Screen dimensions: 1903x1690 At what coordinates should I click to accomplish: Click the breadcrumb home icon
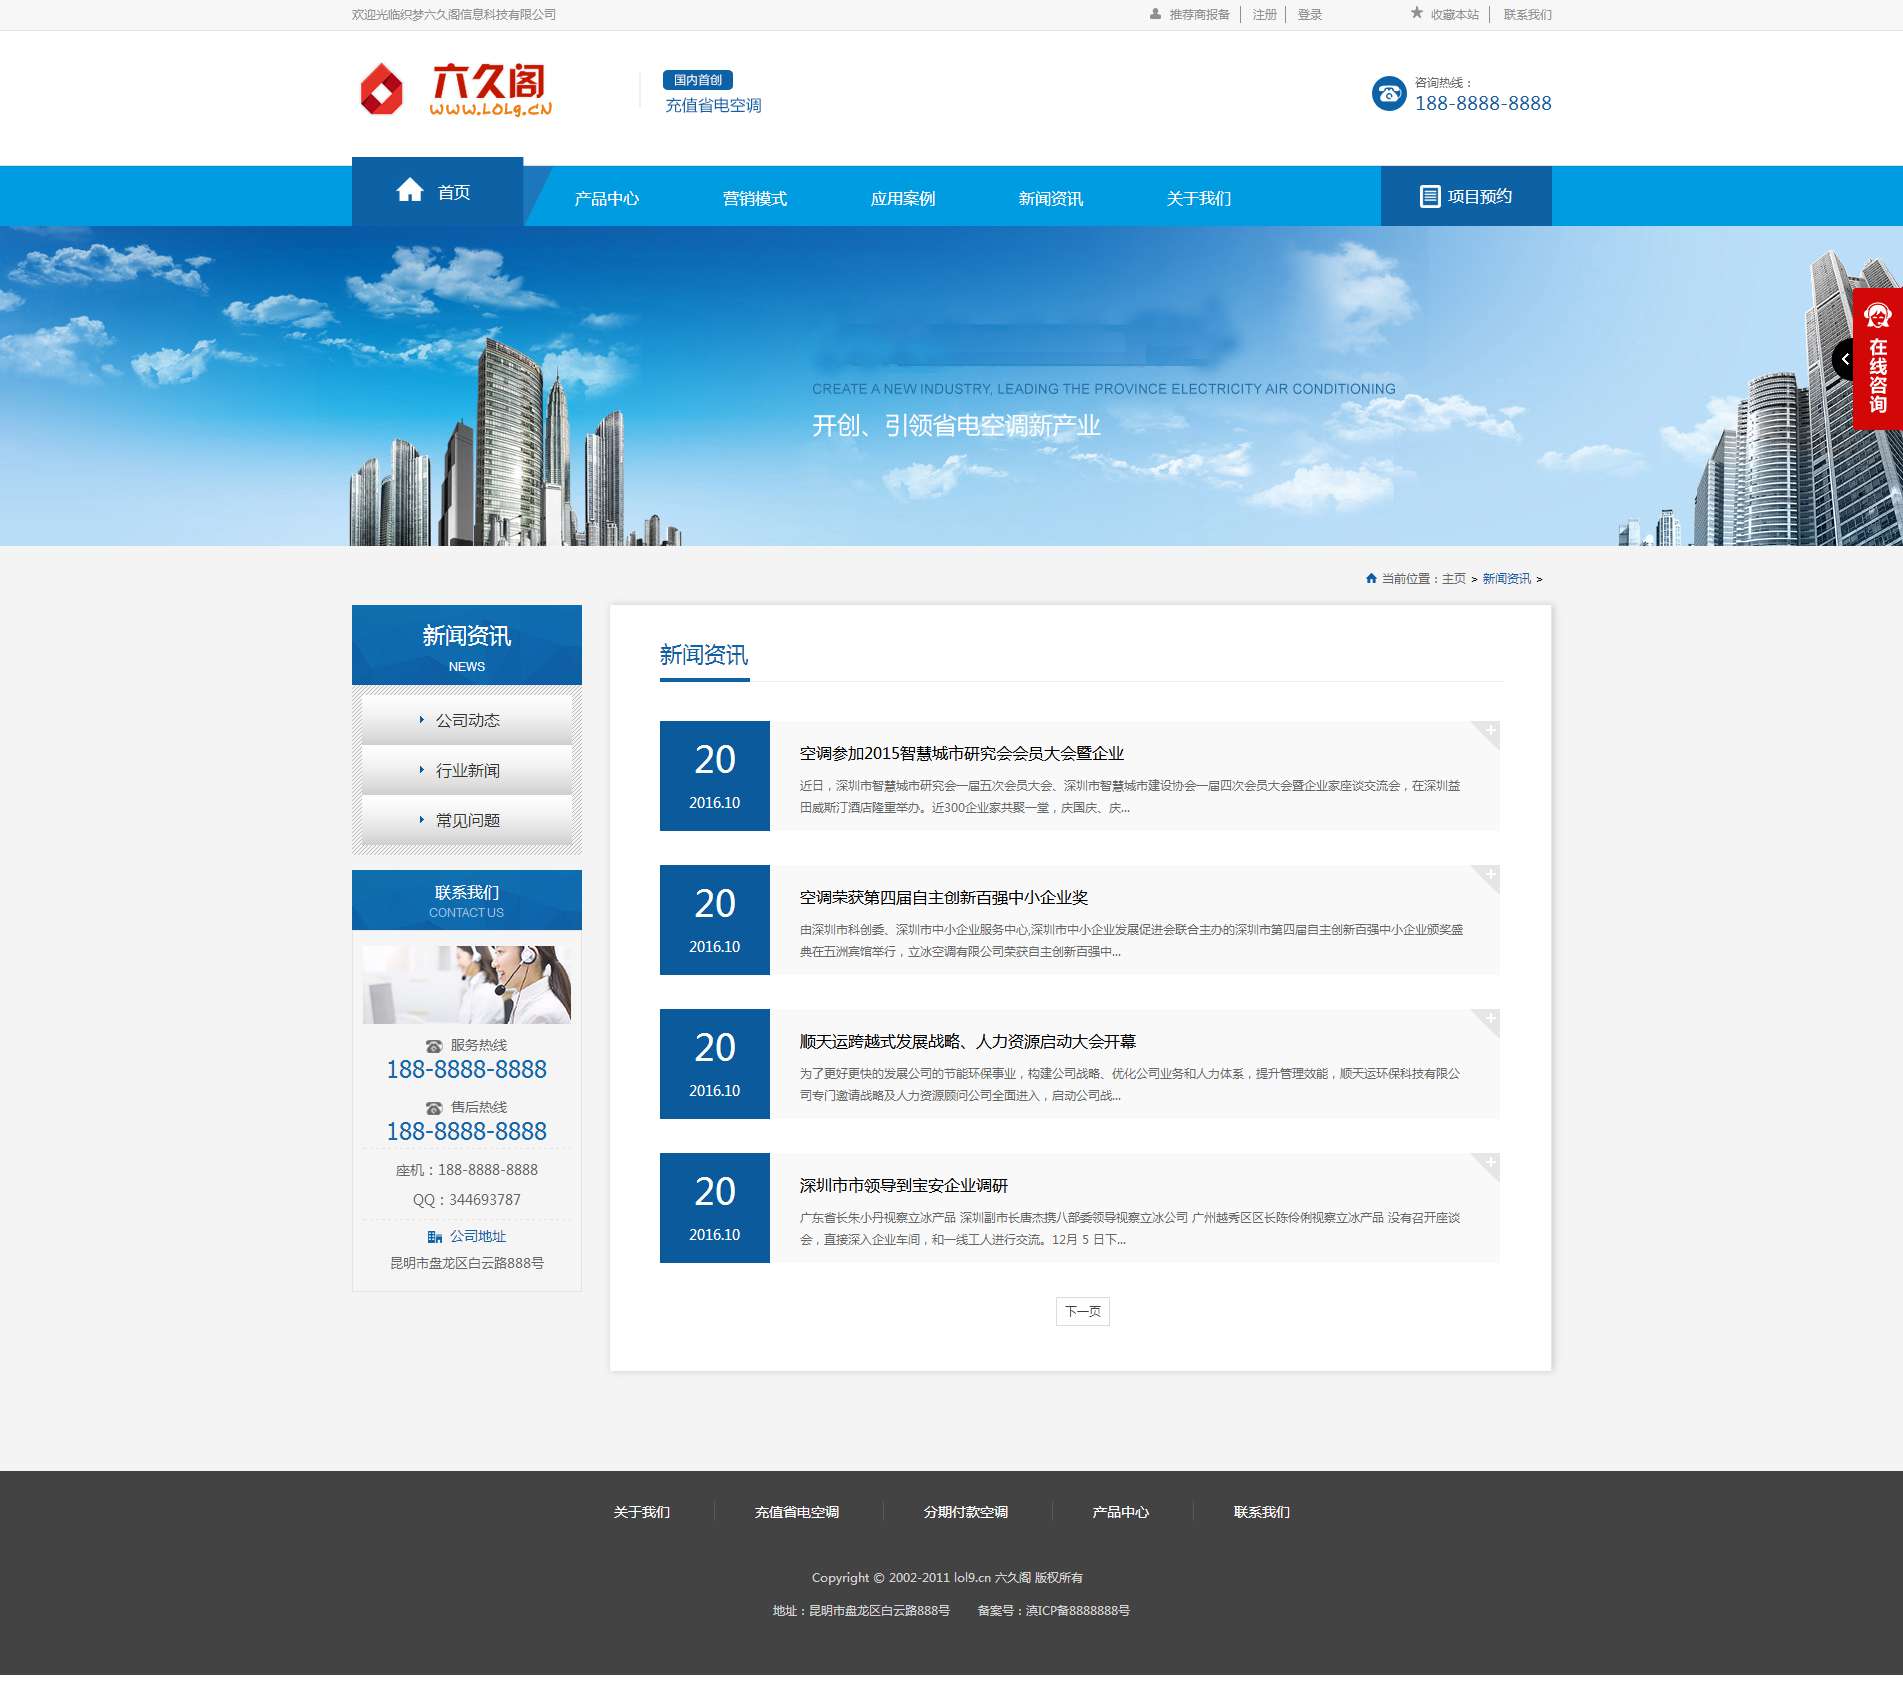1371,578
